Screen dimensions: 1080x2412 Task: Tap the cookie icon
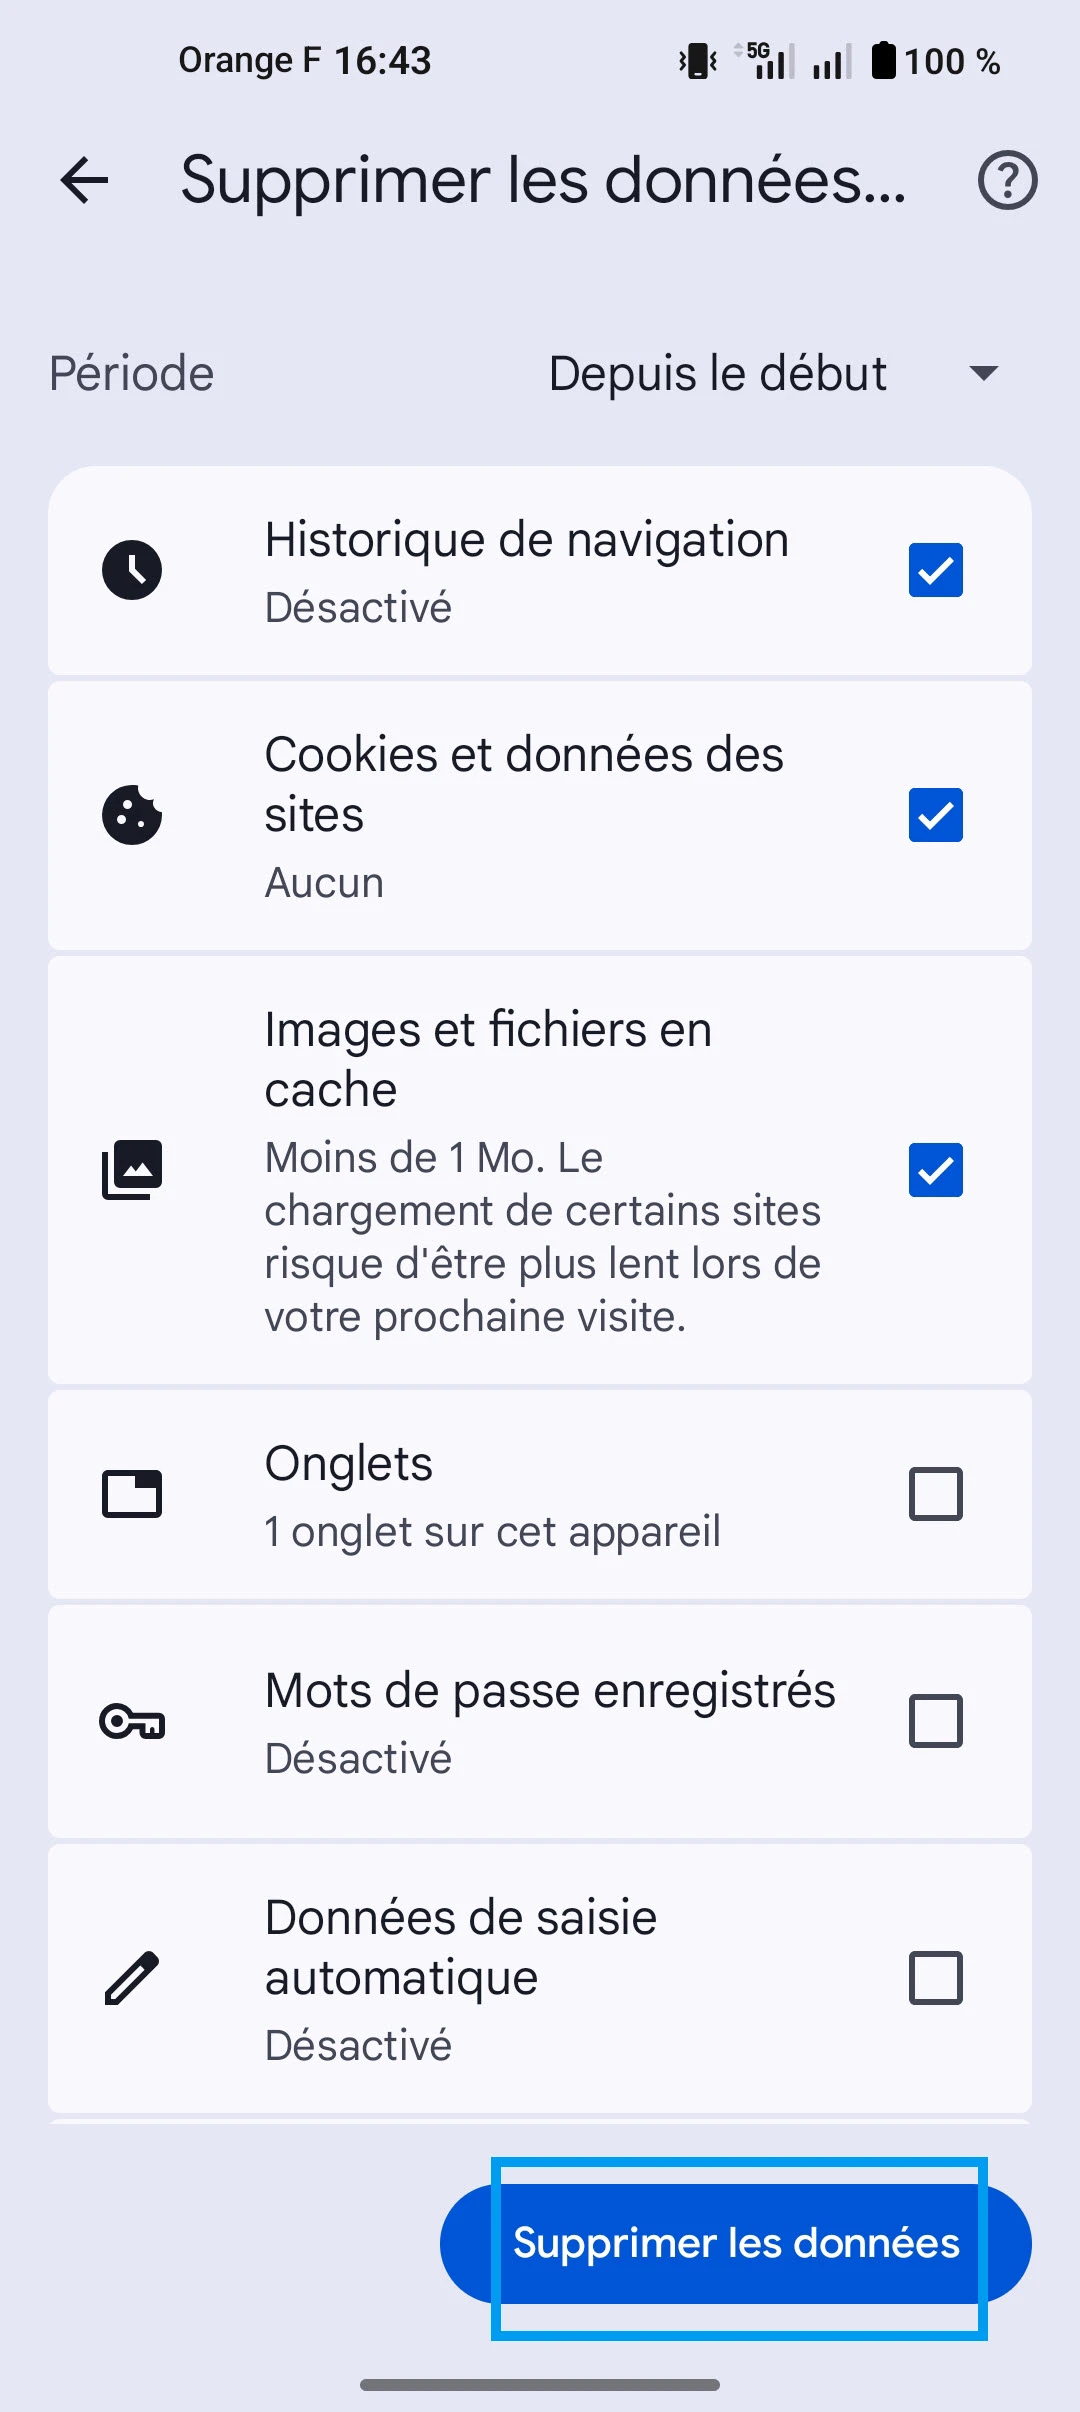click(132, 815)
